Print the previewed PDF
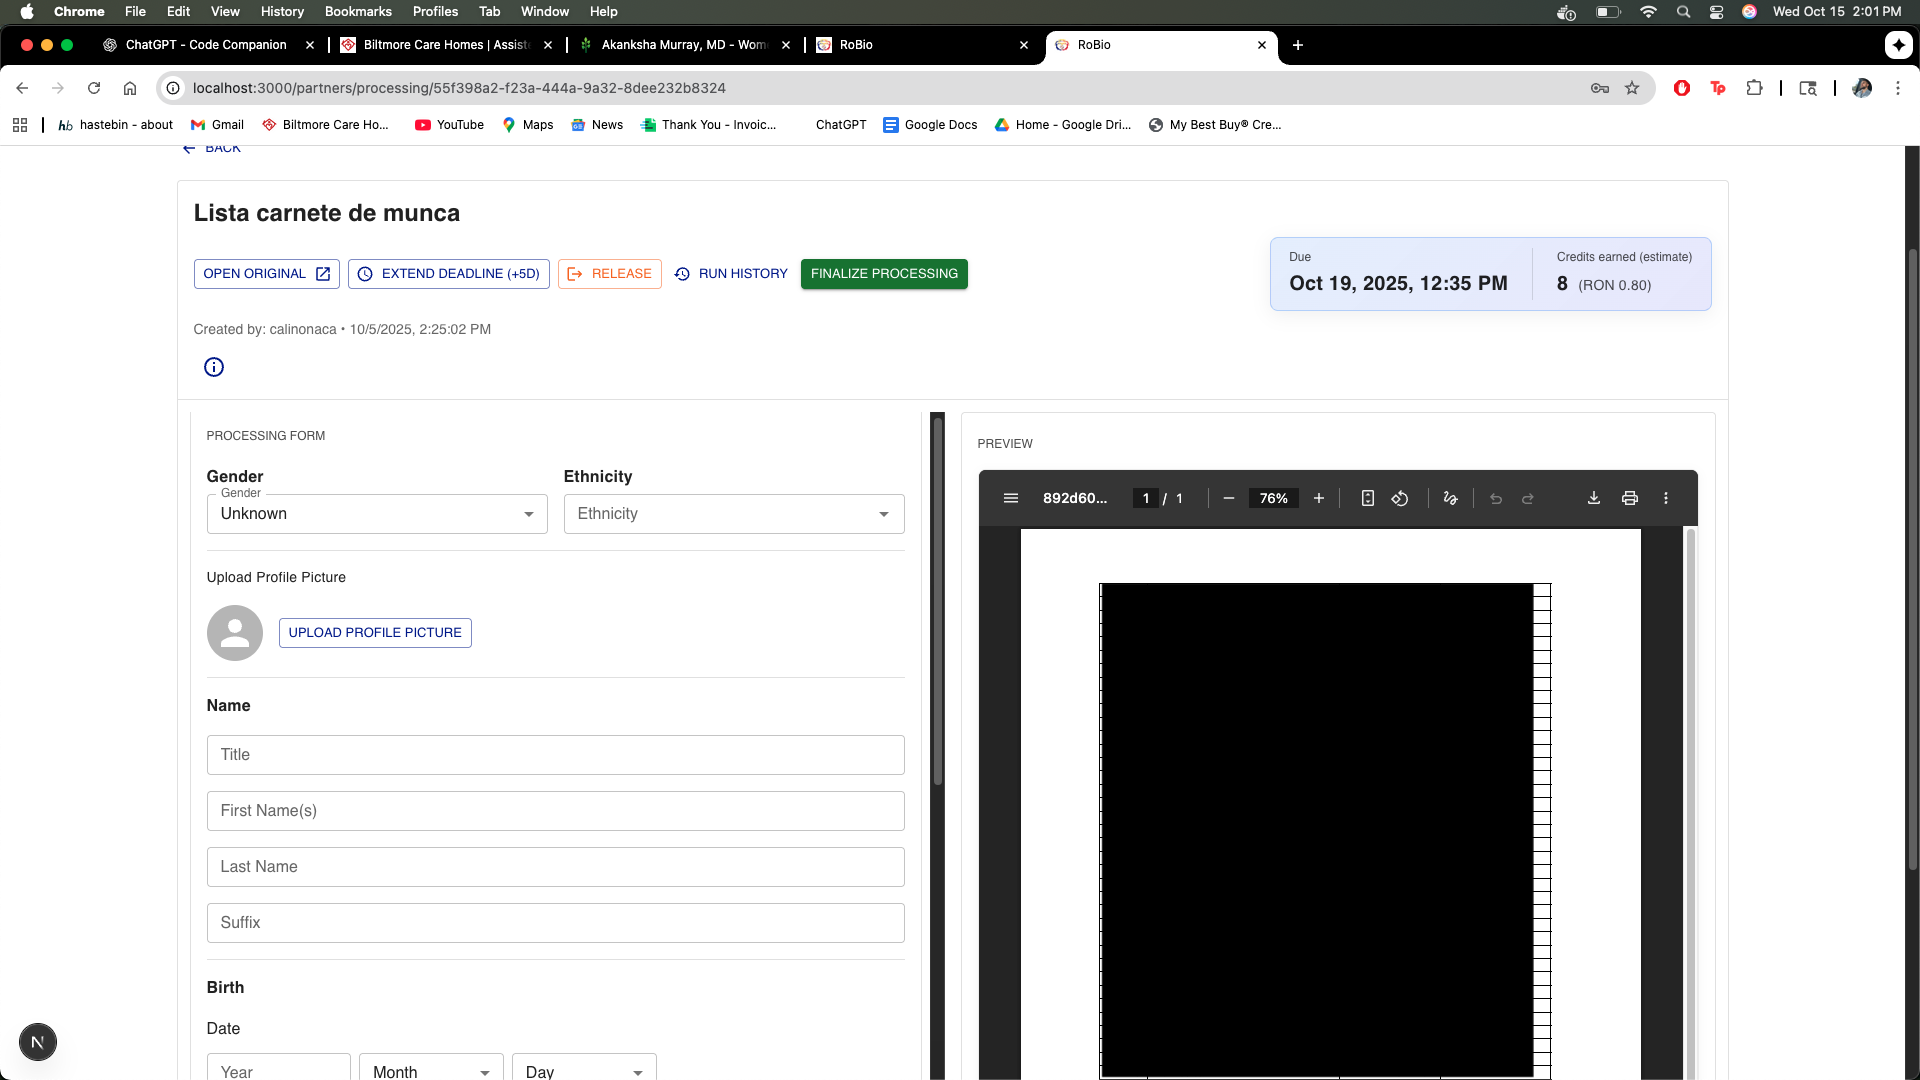Screen dimensions: 1920x1080 (x=1629, y=498)
